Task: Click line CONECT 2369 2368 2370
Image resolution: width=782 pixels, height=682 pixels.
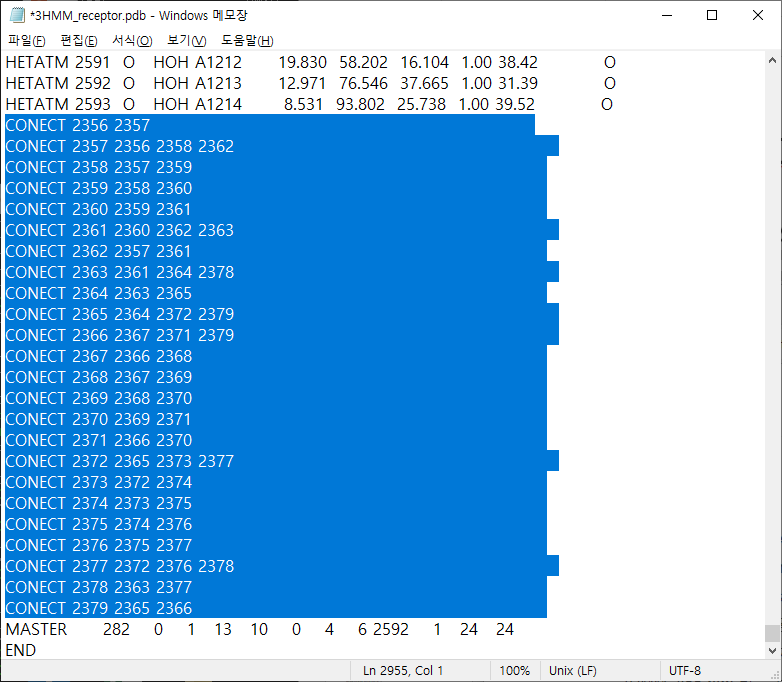Action: pos(99,398)
